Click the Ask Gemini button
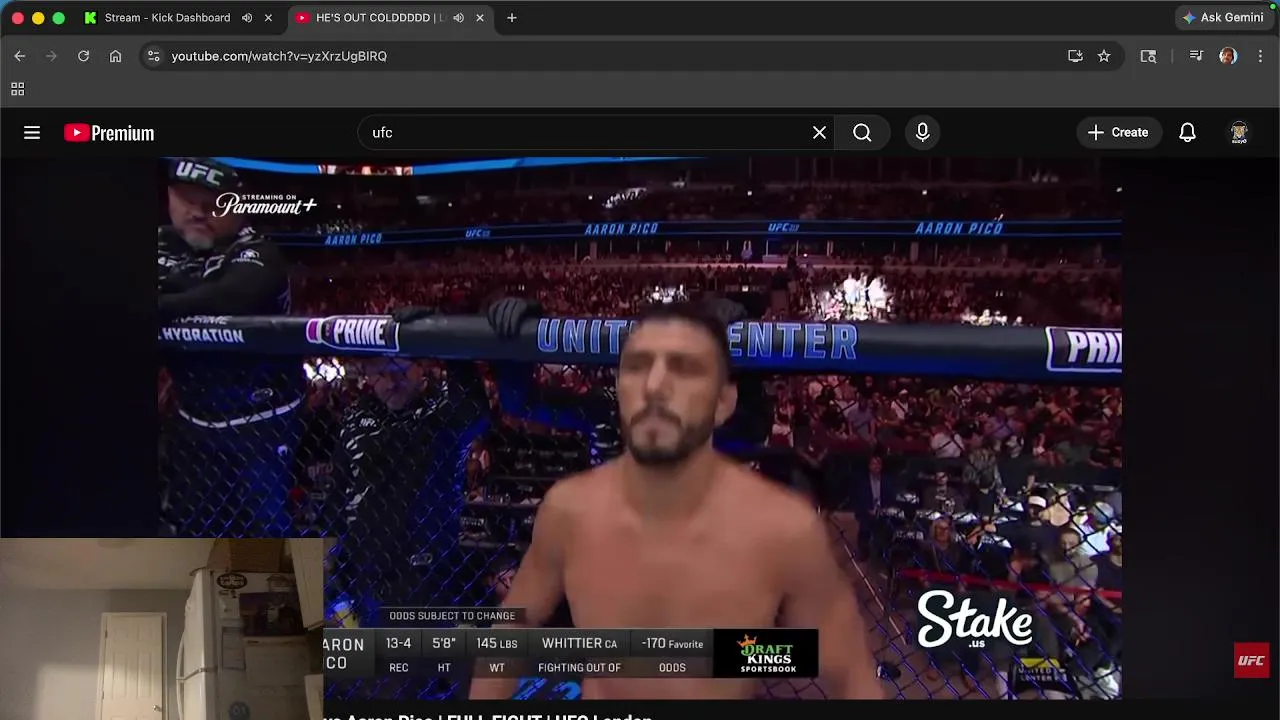This screenshot has width=1280, height=720. 1223,17
